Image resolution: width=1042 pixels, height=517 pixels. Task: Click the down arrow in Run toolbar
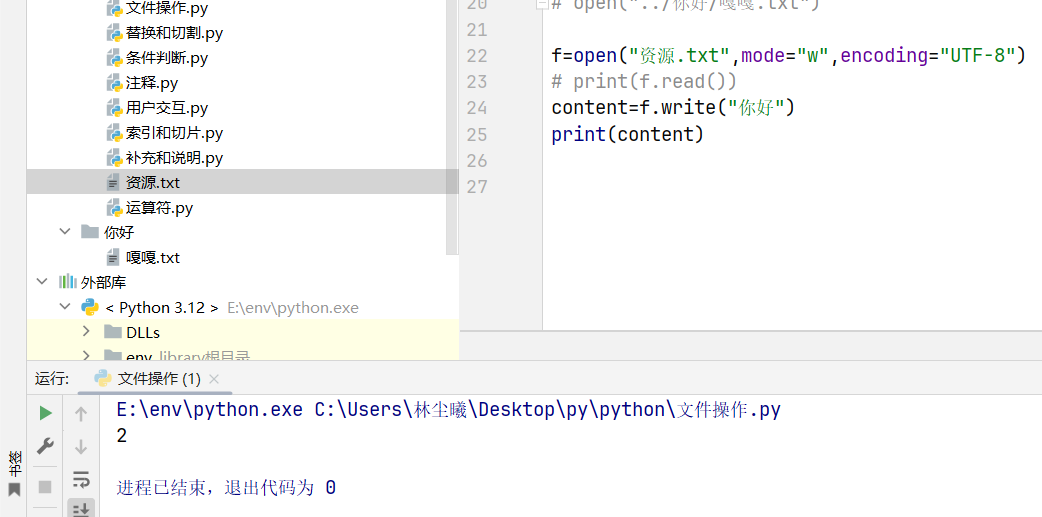(x=81, y=447)
